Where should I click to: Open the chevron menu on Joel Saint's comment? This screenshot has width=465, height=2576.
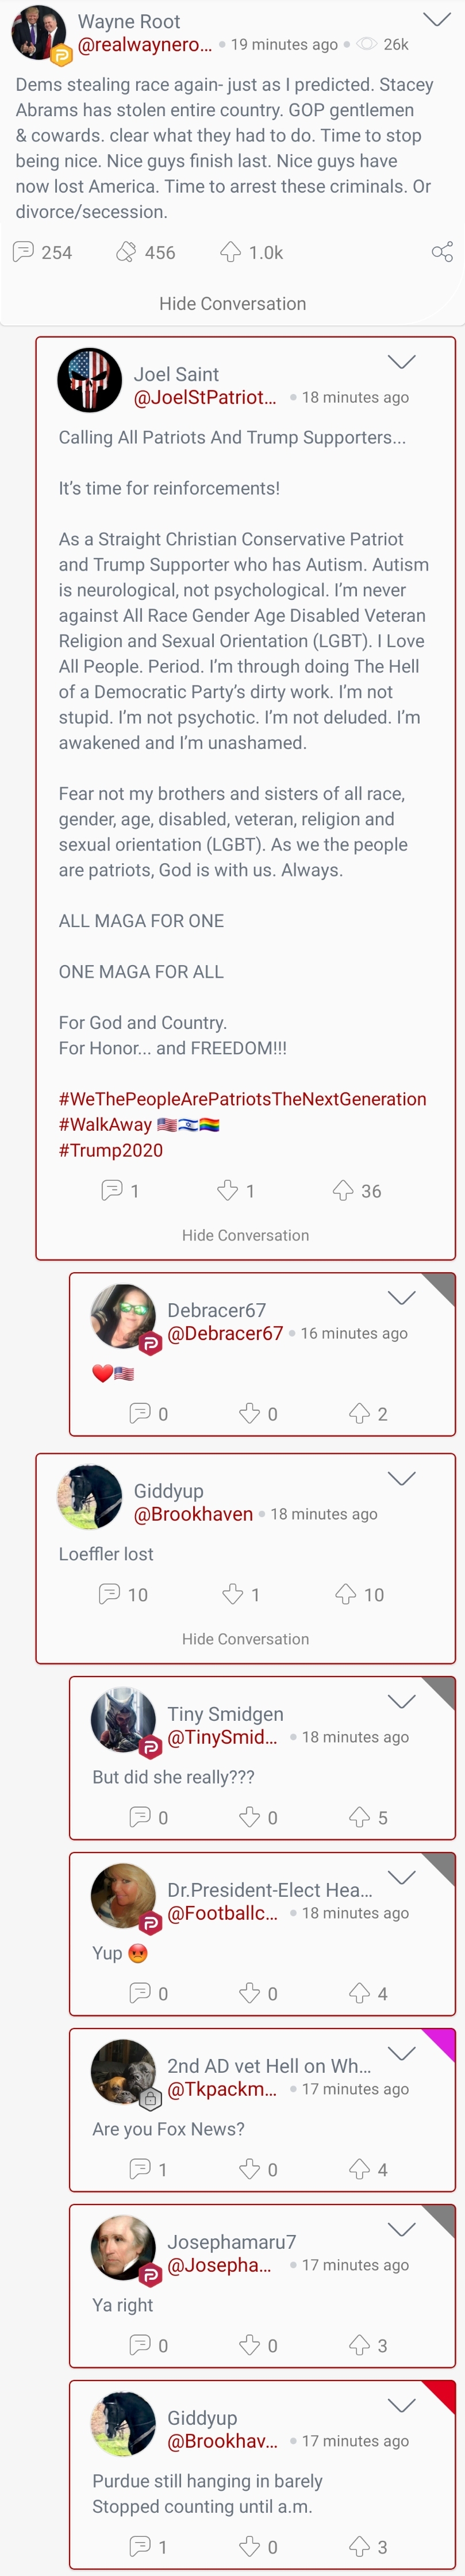pyautogui.click(x=401, y=362)
